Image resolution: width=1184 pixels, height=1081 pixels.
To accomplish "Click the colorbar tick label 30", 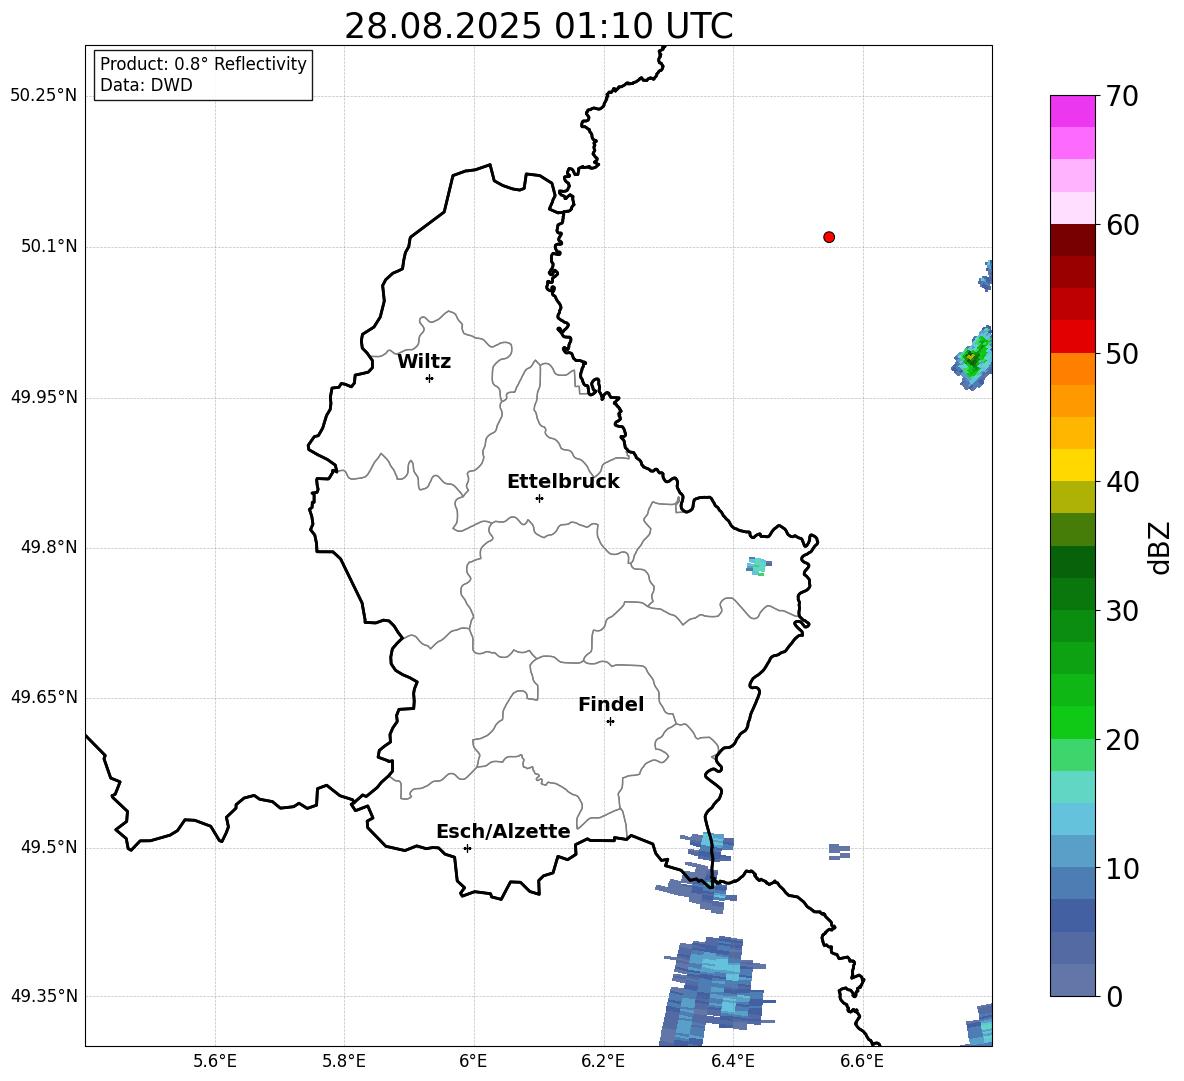I will (1122, 611).
